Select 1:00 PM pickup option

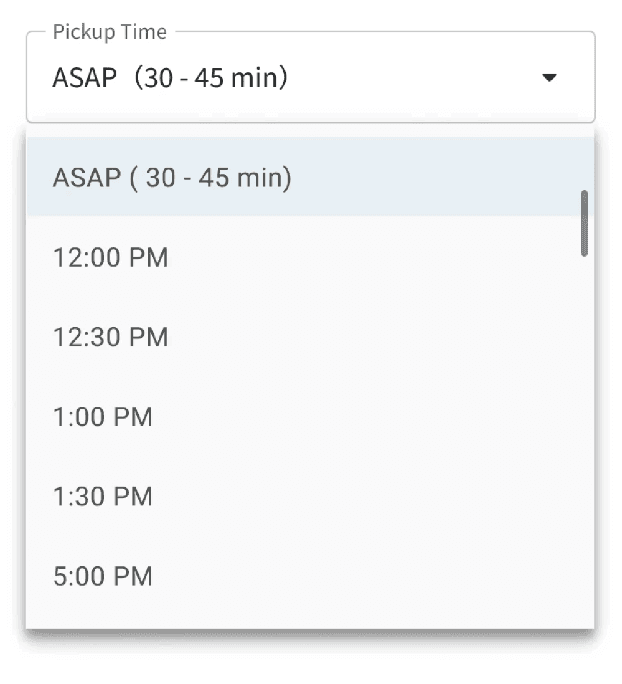pos(103,417)
